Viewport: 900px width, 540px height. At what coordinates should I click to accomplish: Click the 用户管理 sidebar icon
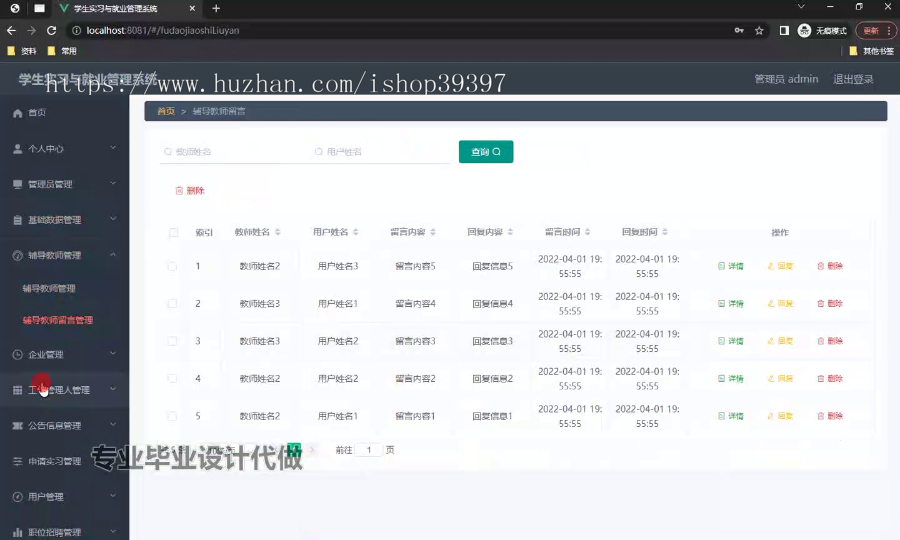tap(18, 497)
